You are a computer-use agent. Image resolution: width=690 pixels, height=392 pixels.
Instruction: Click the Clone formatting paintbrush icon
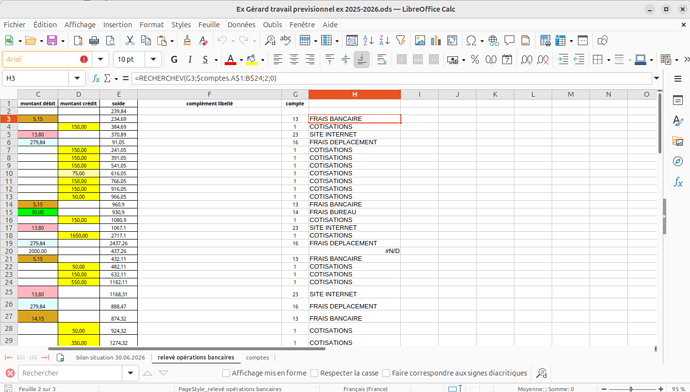pyautogui.click(x=187, y=40)
